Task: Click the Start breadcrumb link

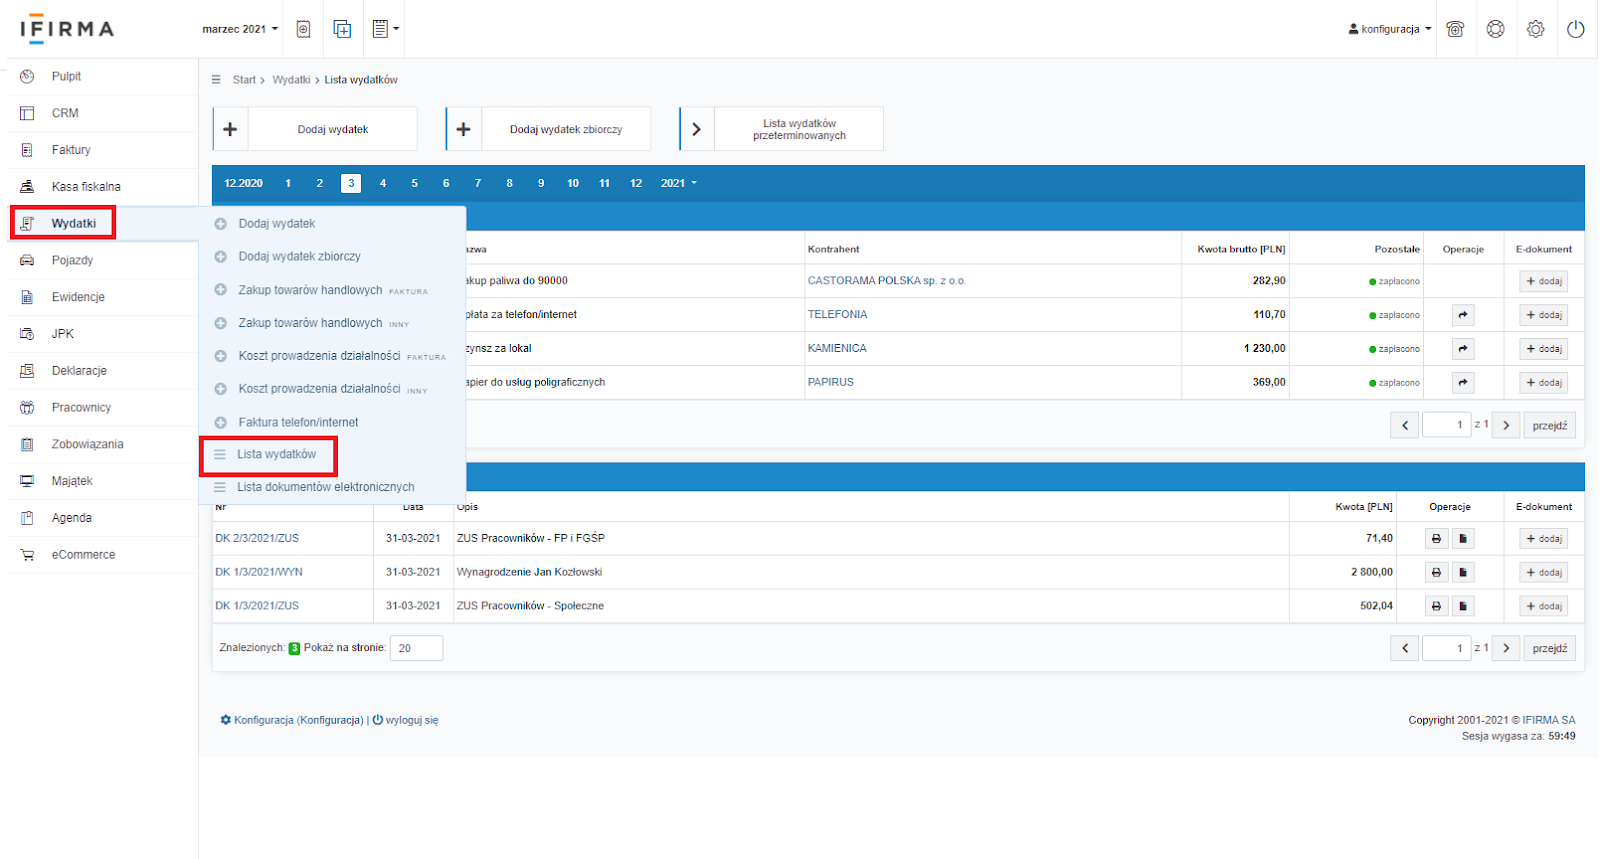Action: (244, 80)
